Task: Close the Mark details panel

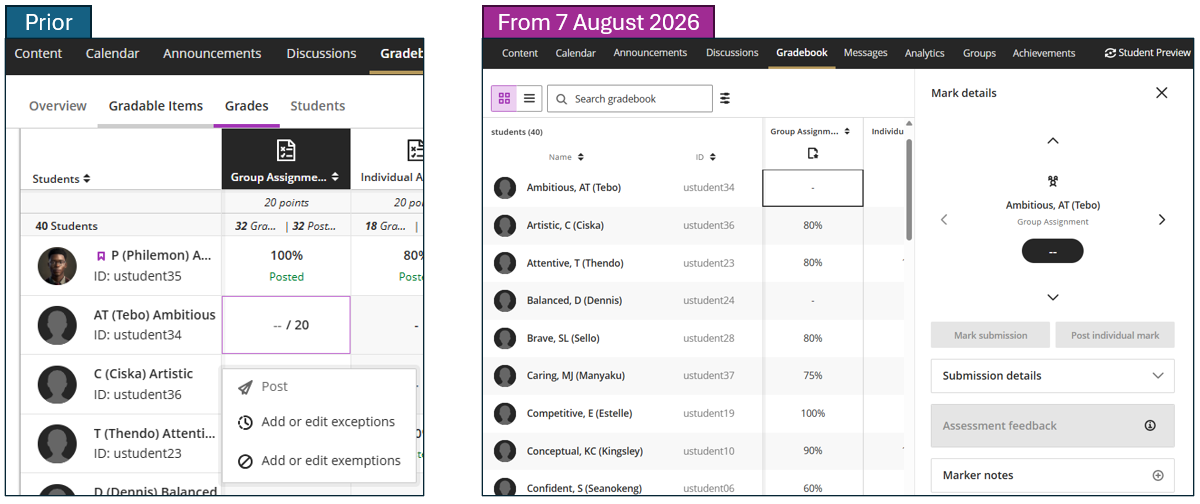Action: tap(1161, 93)
